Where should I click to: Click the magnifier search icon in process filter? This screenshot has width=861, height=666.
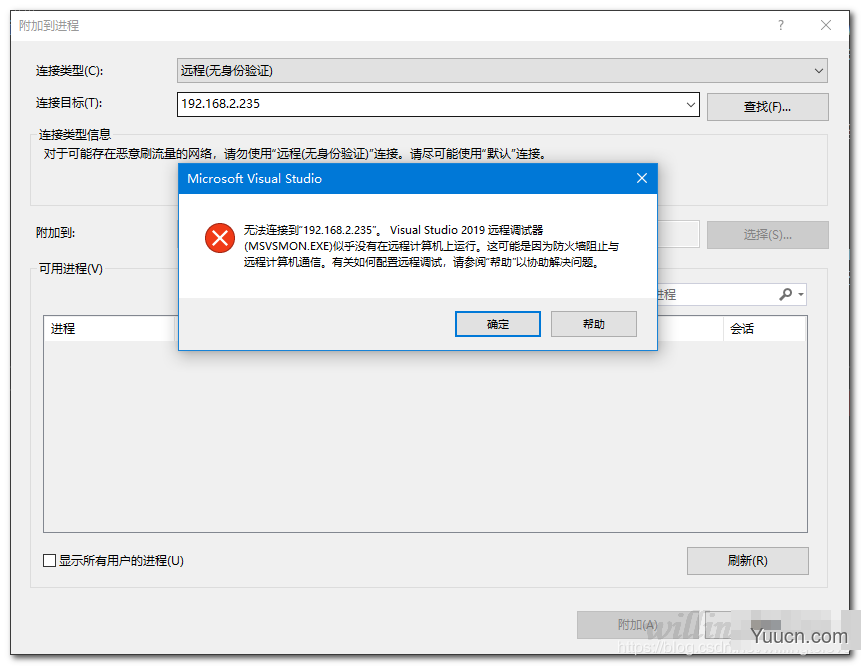point(786,294)
